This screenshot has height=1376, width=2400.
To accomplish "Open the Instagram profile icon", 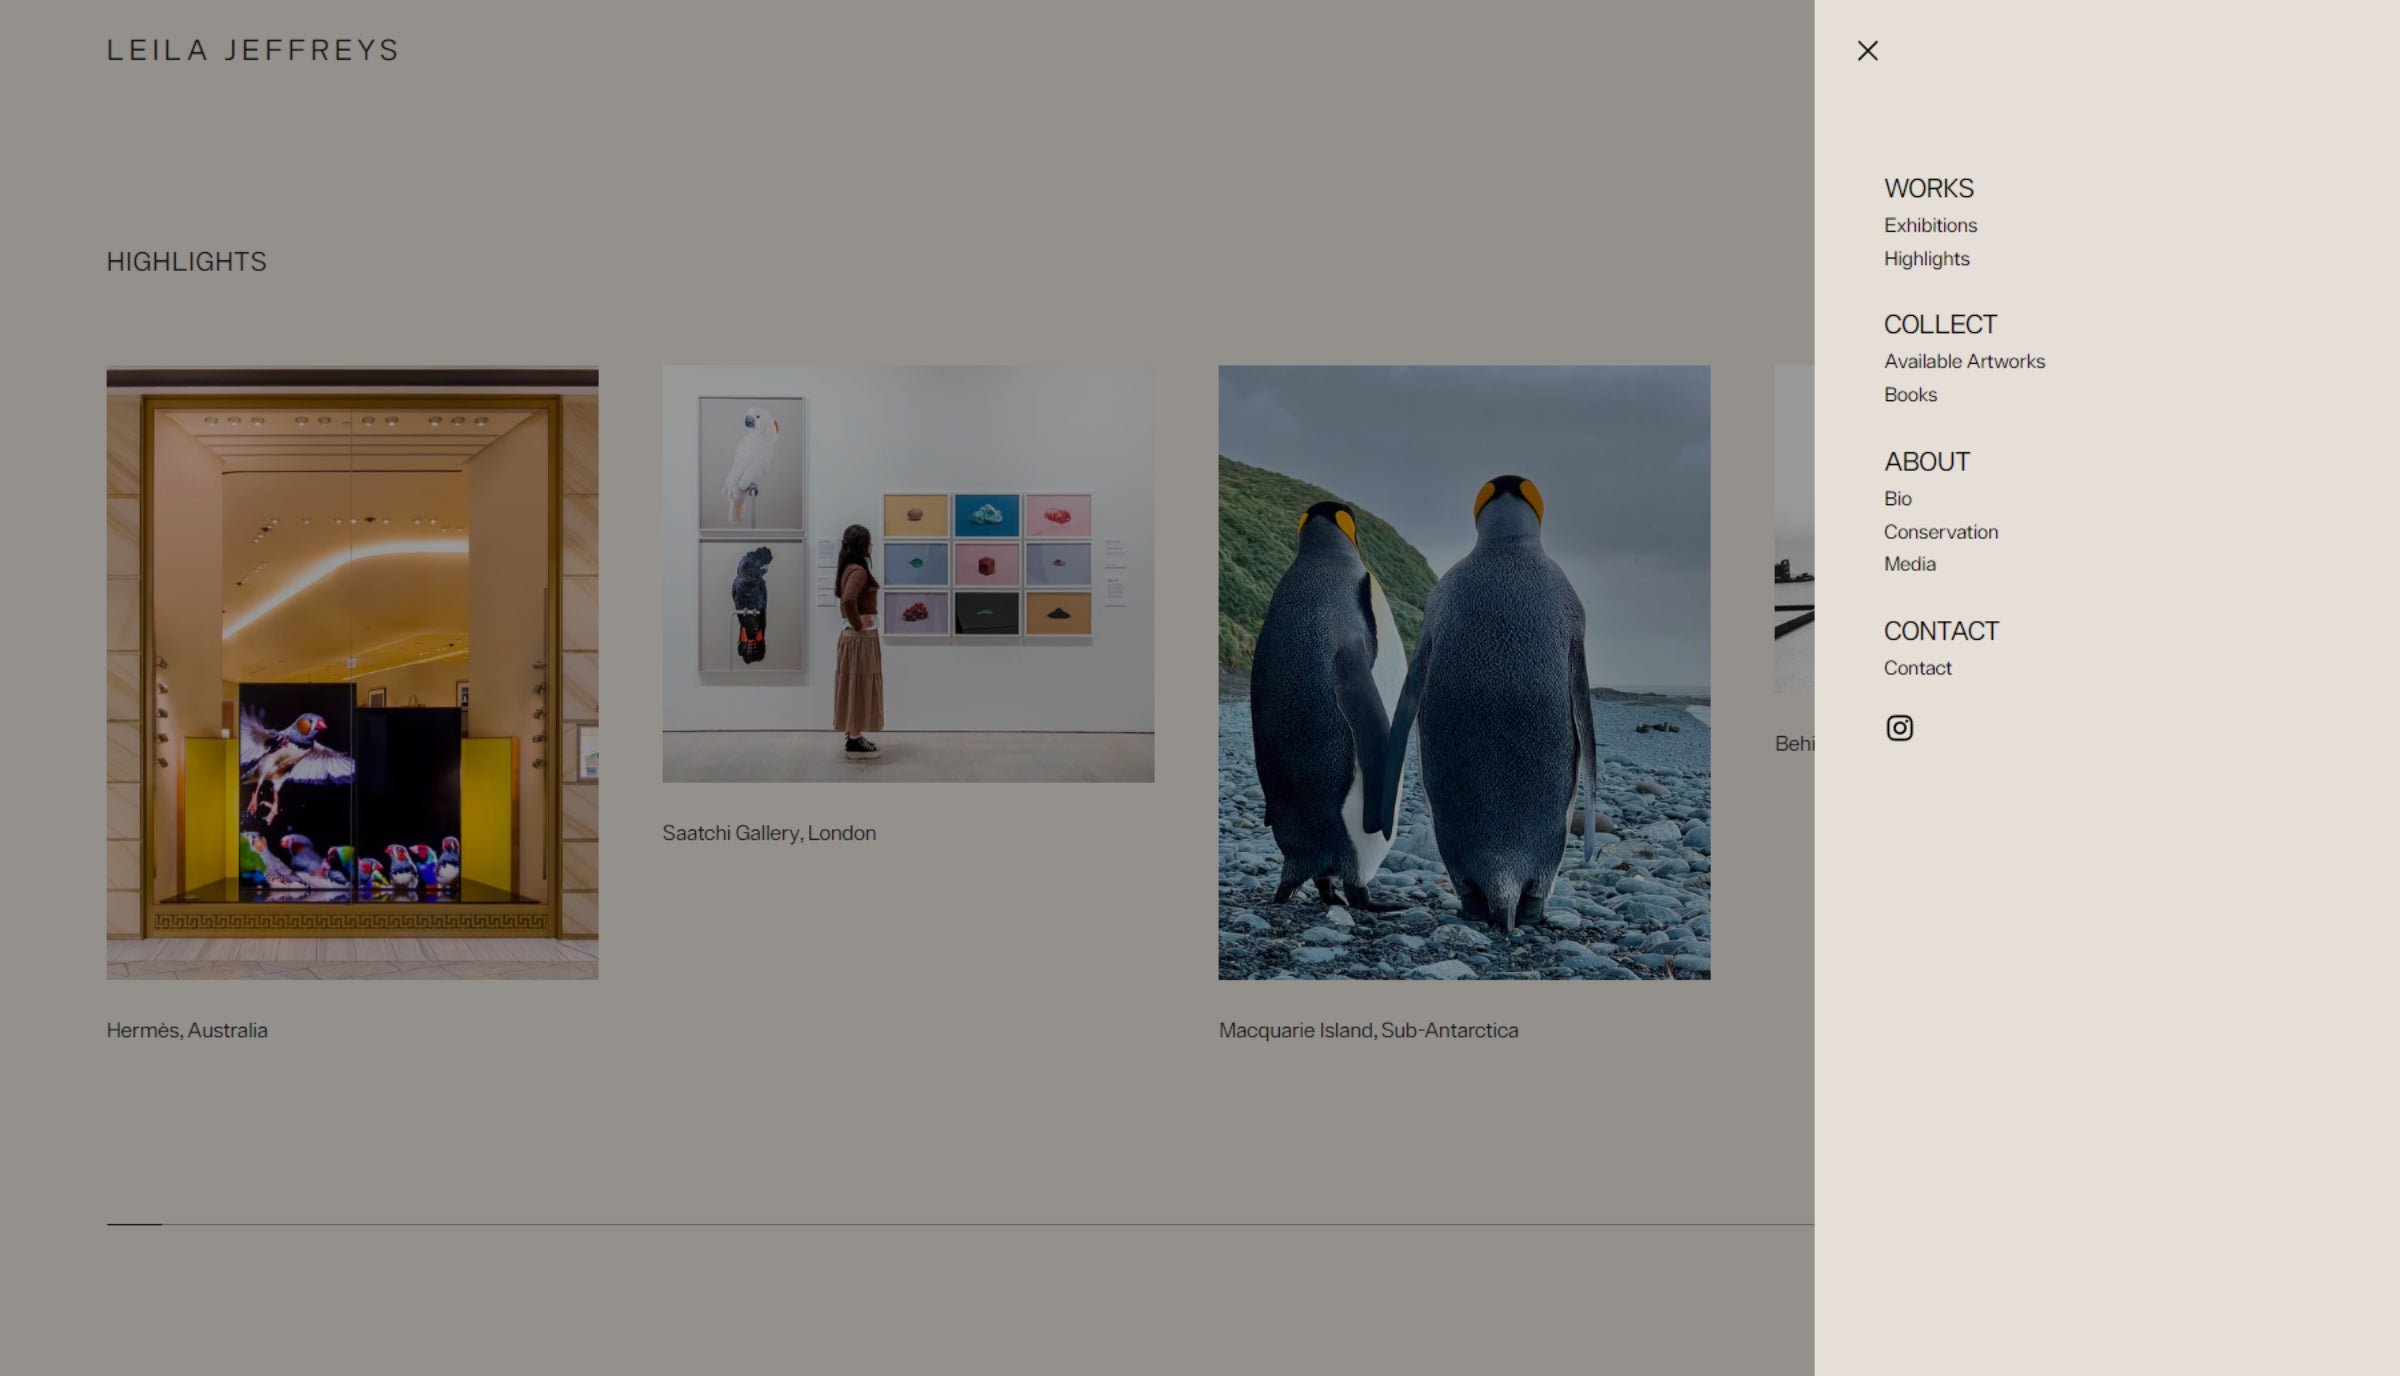I will click(1899, 728).
